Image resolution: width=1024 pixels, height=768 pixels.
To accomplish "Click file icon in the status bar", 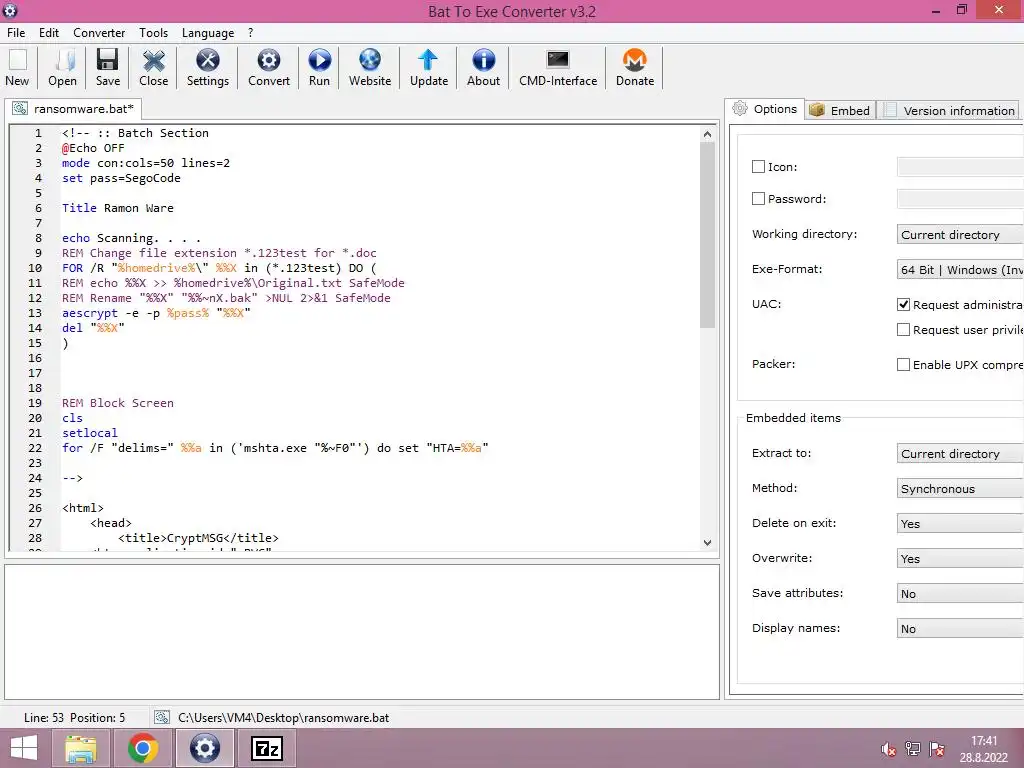I will pos(162,717).
